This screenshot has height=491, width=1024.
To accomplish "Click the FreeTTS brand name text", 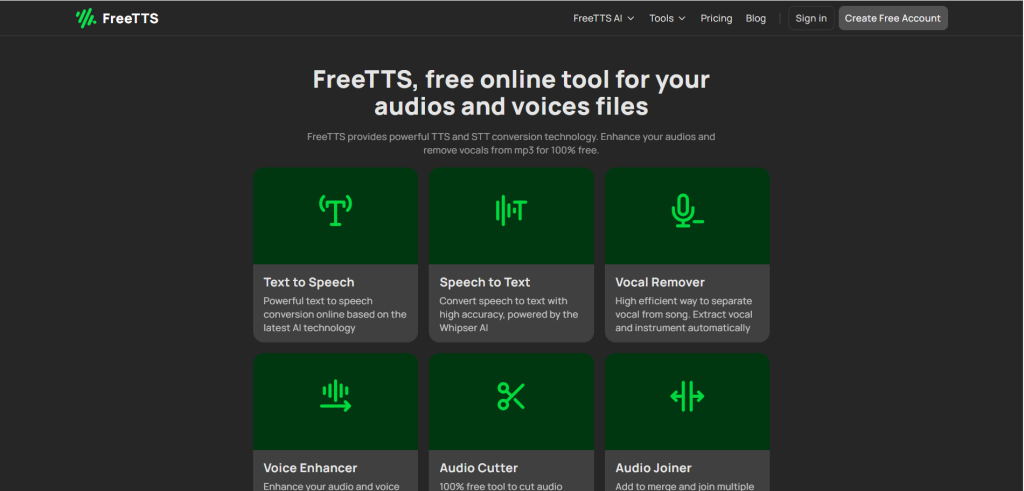I will coord(130,18).
